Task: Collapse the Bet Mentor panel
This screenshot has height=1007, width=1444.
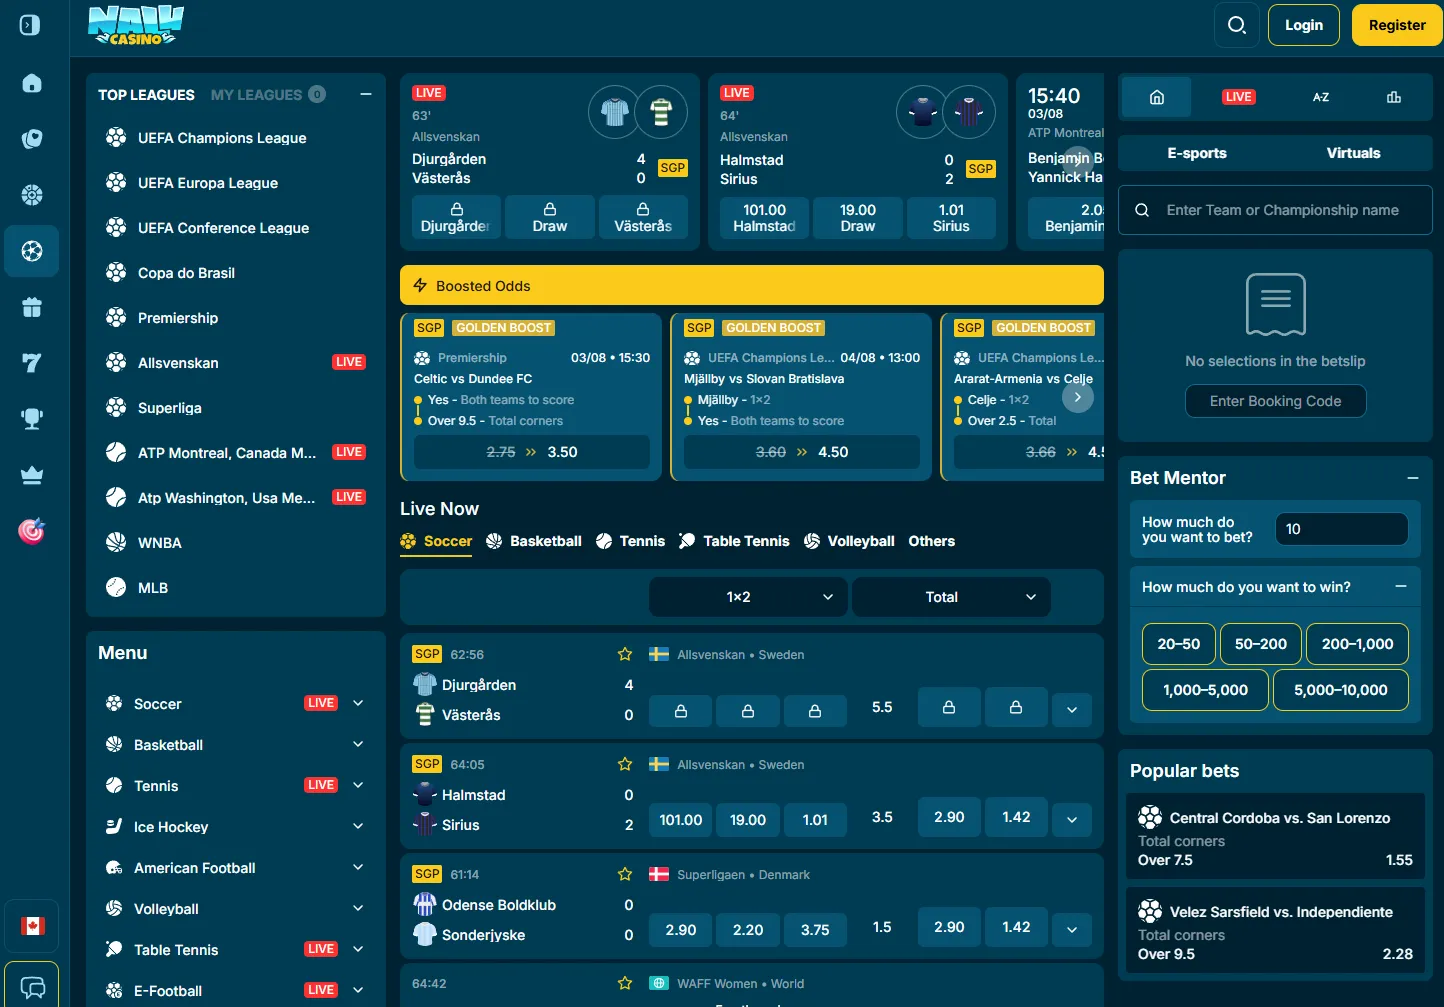Action: pos(1413,478)
